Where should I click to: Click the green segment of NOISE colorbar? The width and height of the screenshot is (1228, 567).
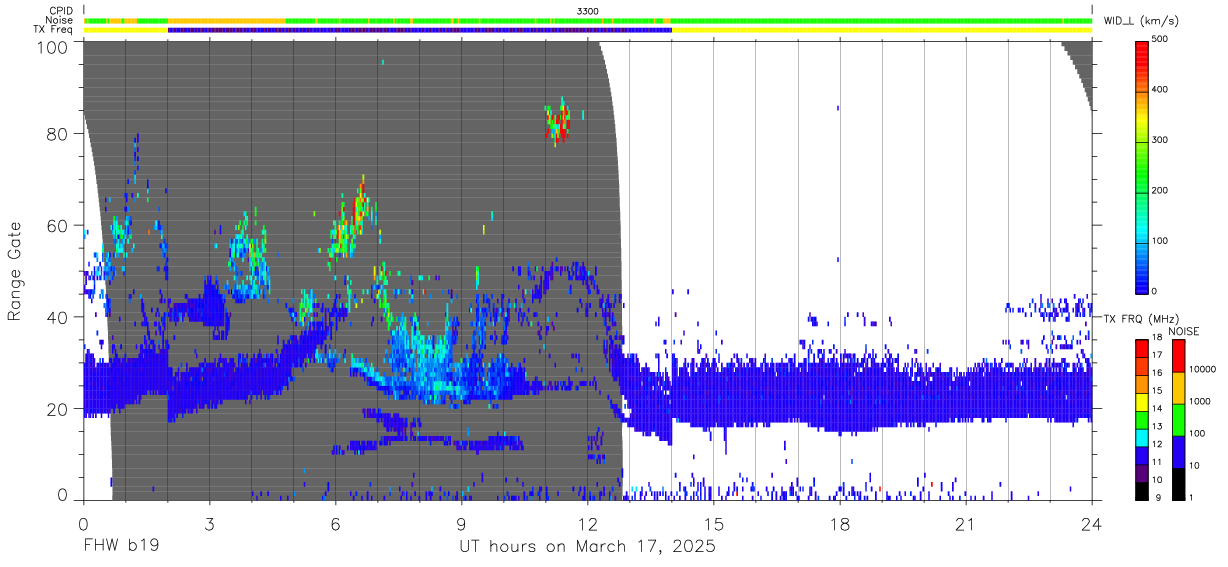point(1178,418)
